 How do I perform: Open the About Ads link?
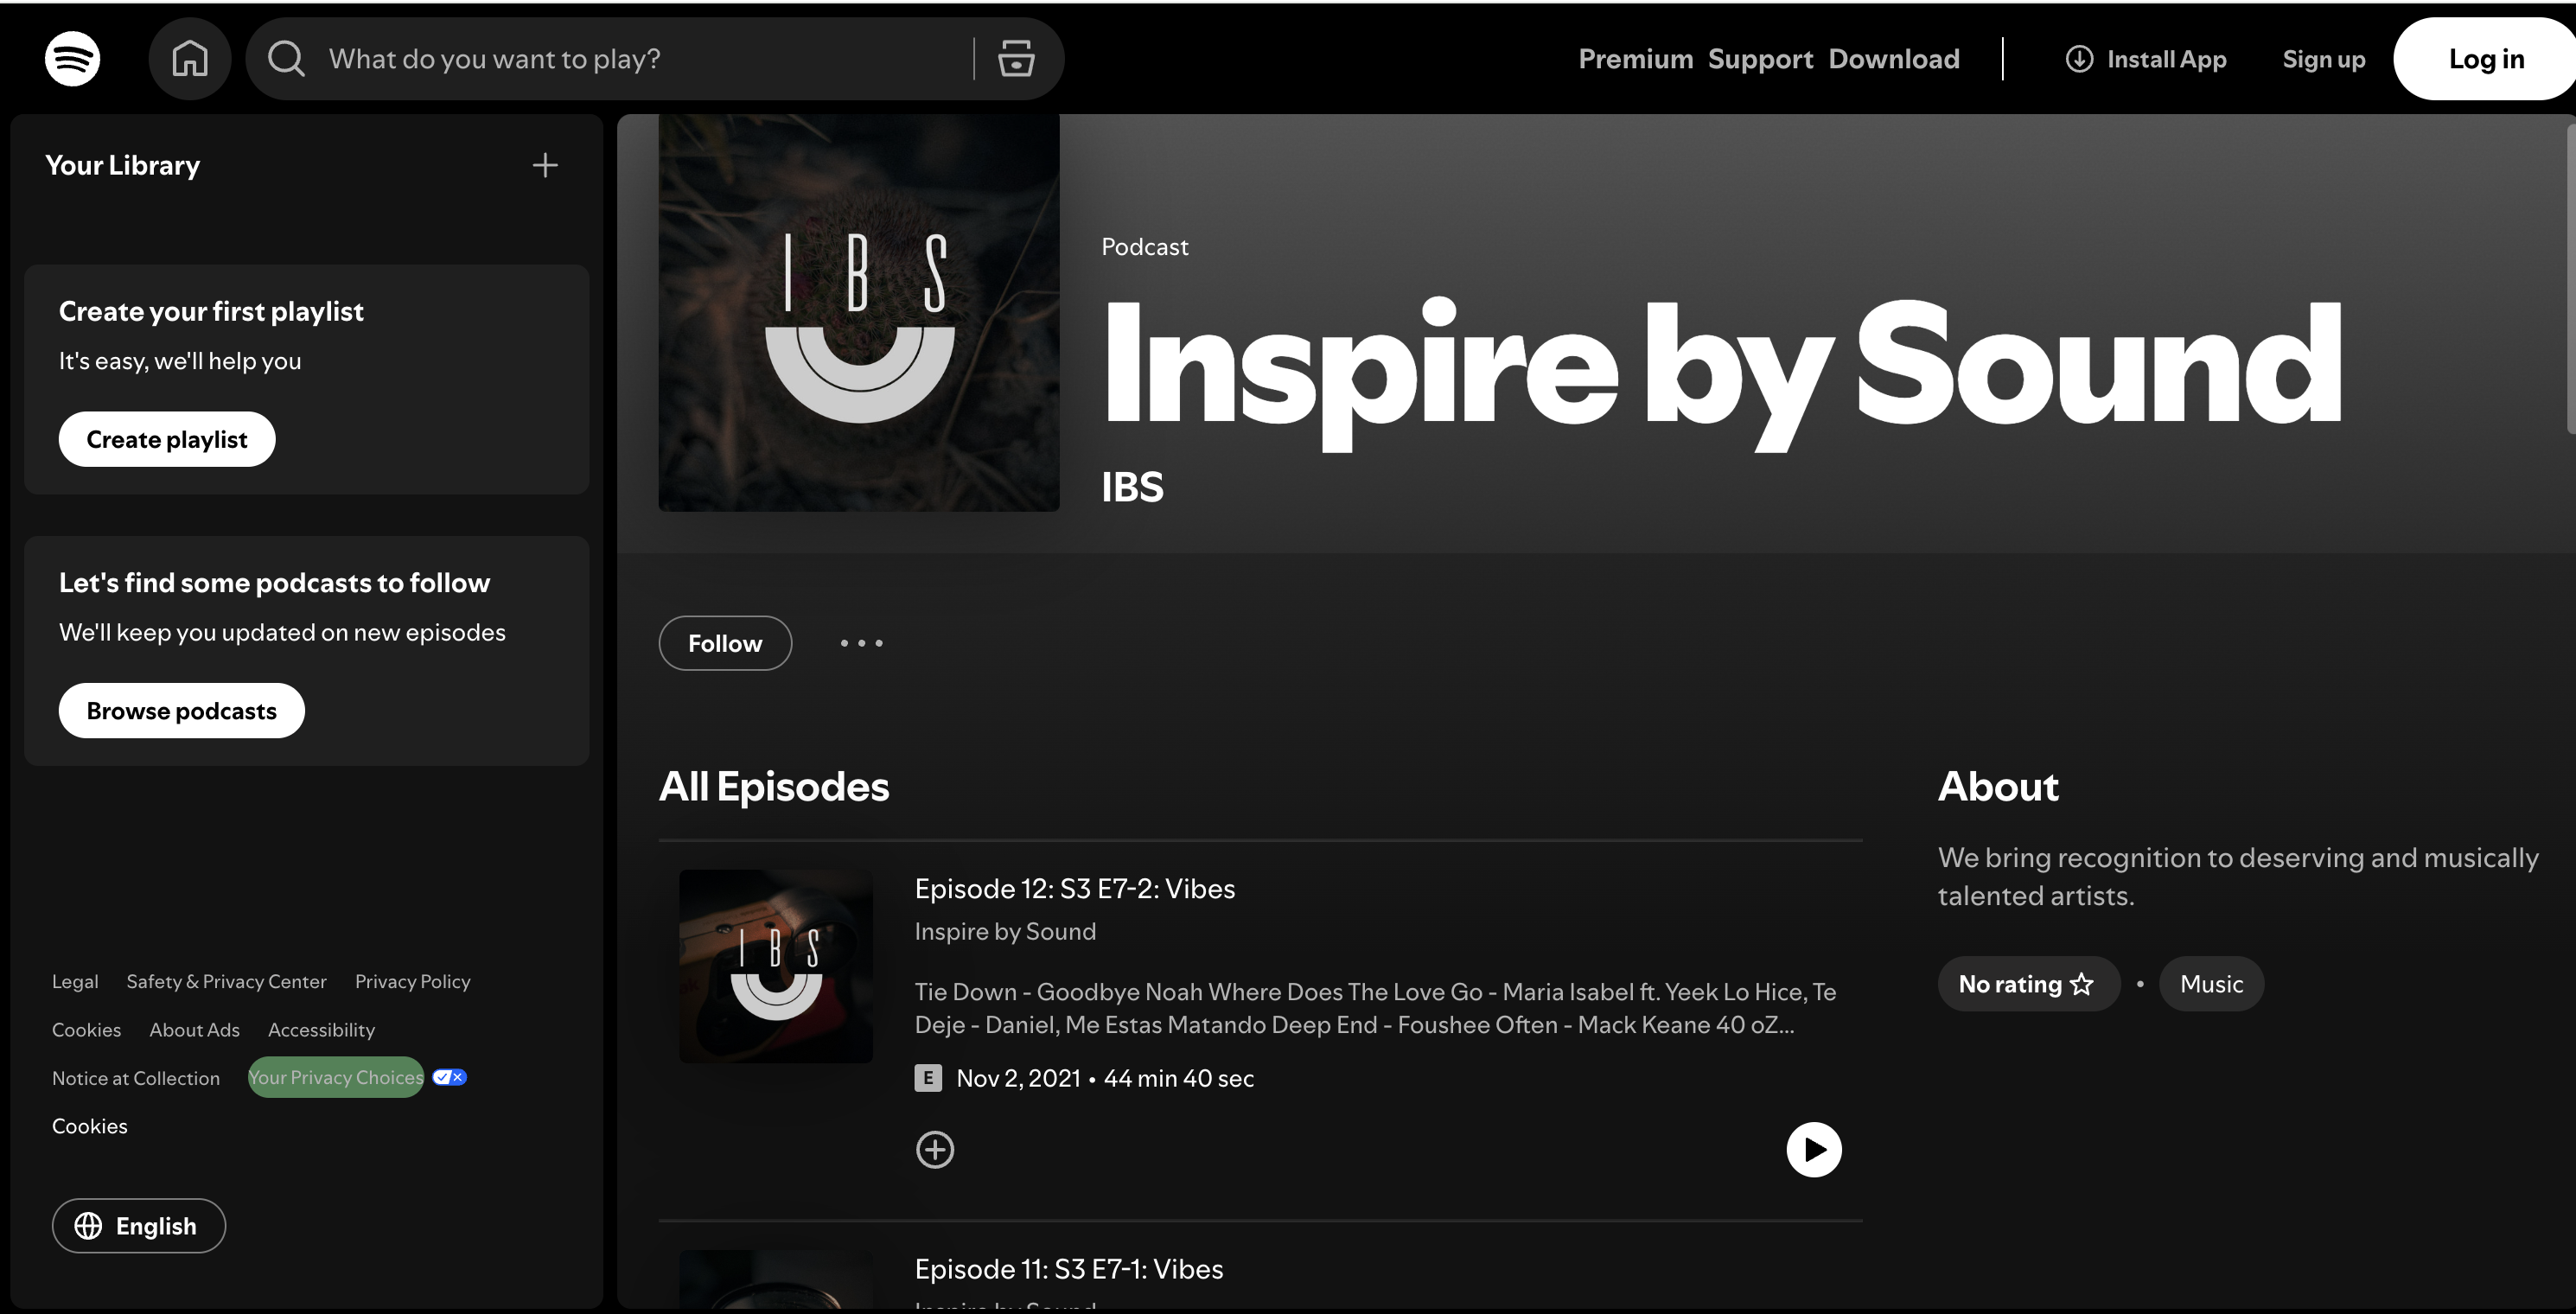pyautogui.click(x=194, y=1029)
